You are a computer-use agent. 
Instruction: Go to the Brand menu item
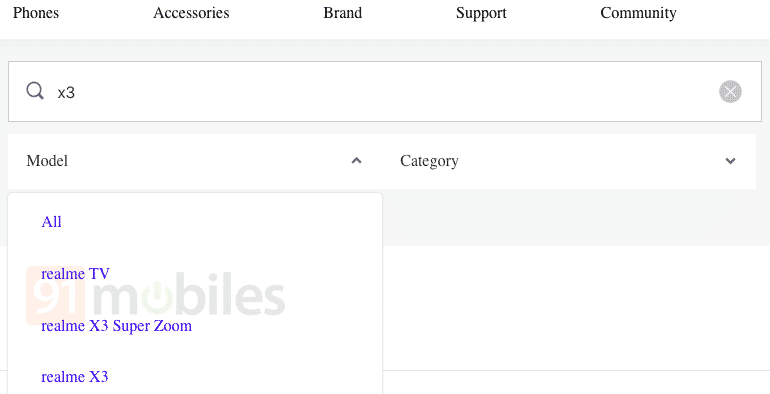[x=342, y=13]
